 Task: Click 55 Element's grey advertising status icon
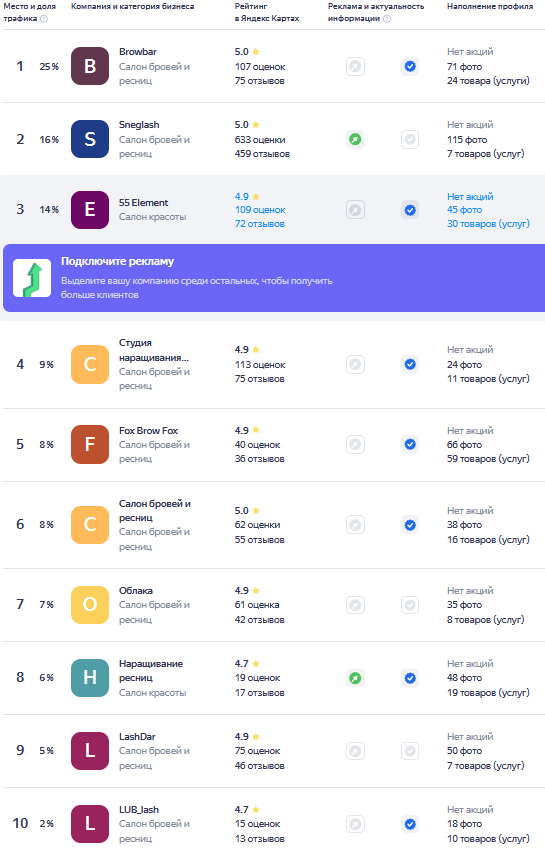pos(355,210)
